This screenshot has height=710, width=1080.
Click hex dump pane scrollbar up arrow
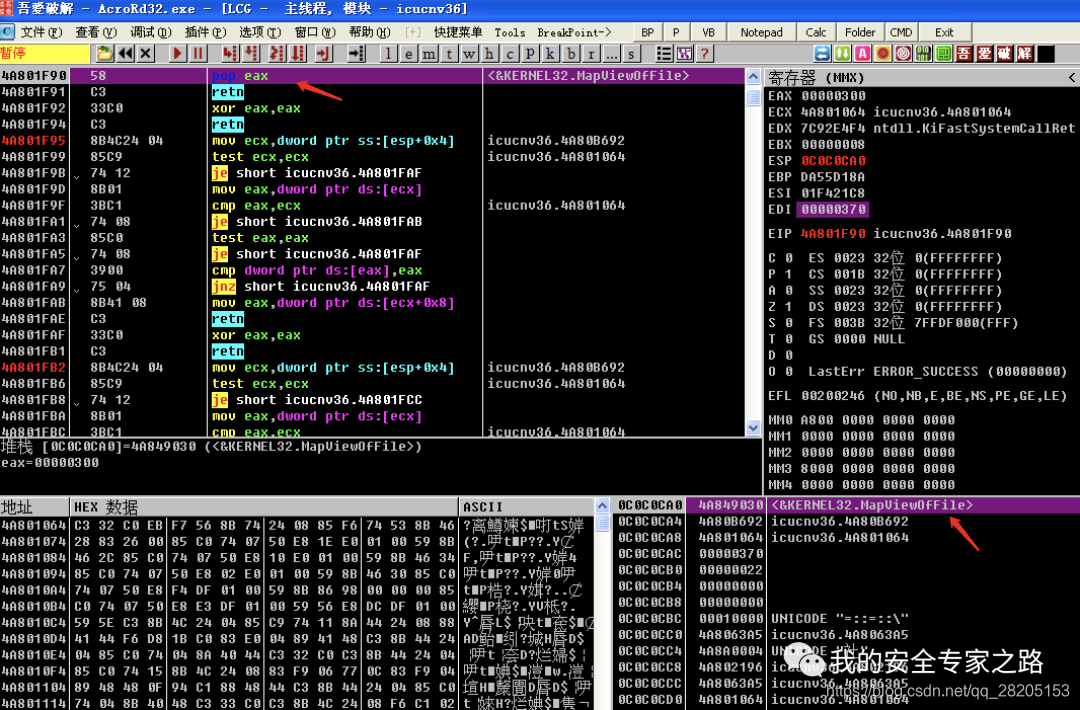pos(602,506)
